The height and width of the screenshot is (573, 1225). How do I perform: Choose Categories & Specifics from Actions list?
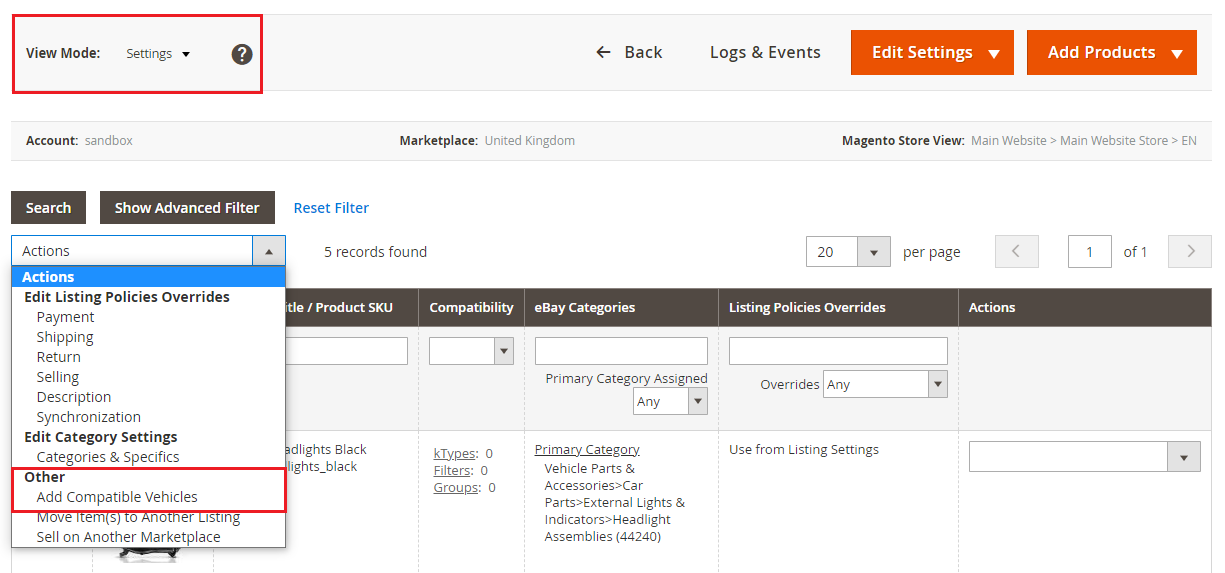(x=108, y=457)
